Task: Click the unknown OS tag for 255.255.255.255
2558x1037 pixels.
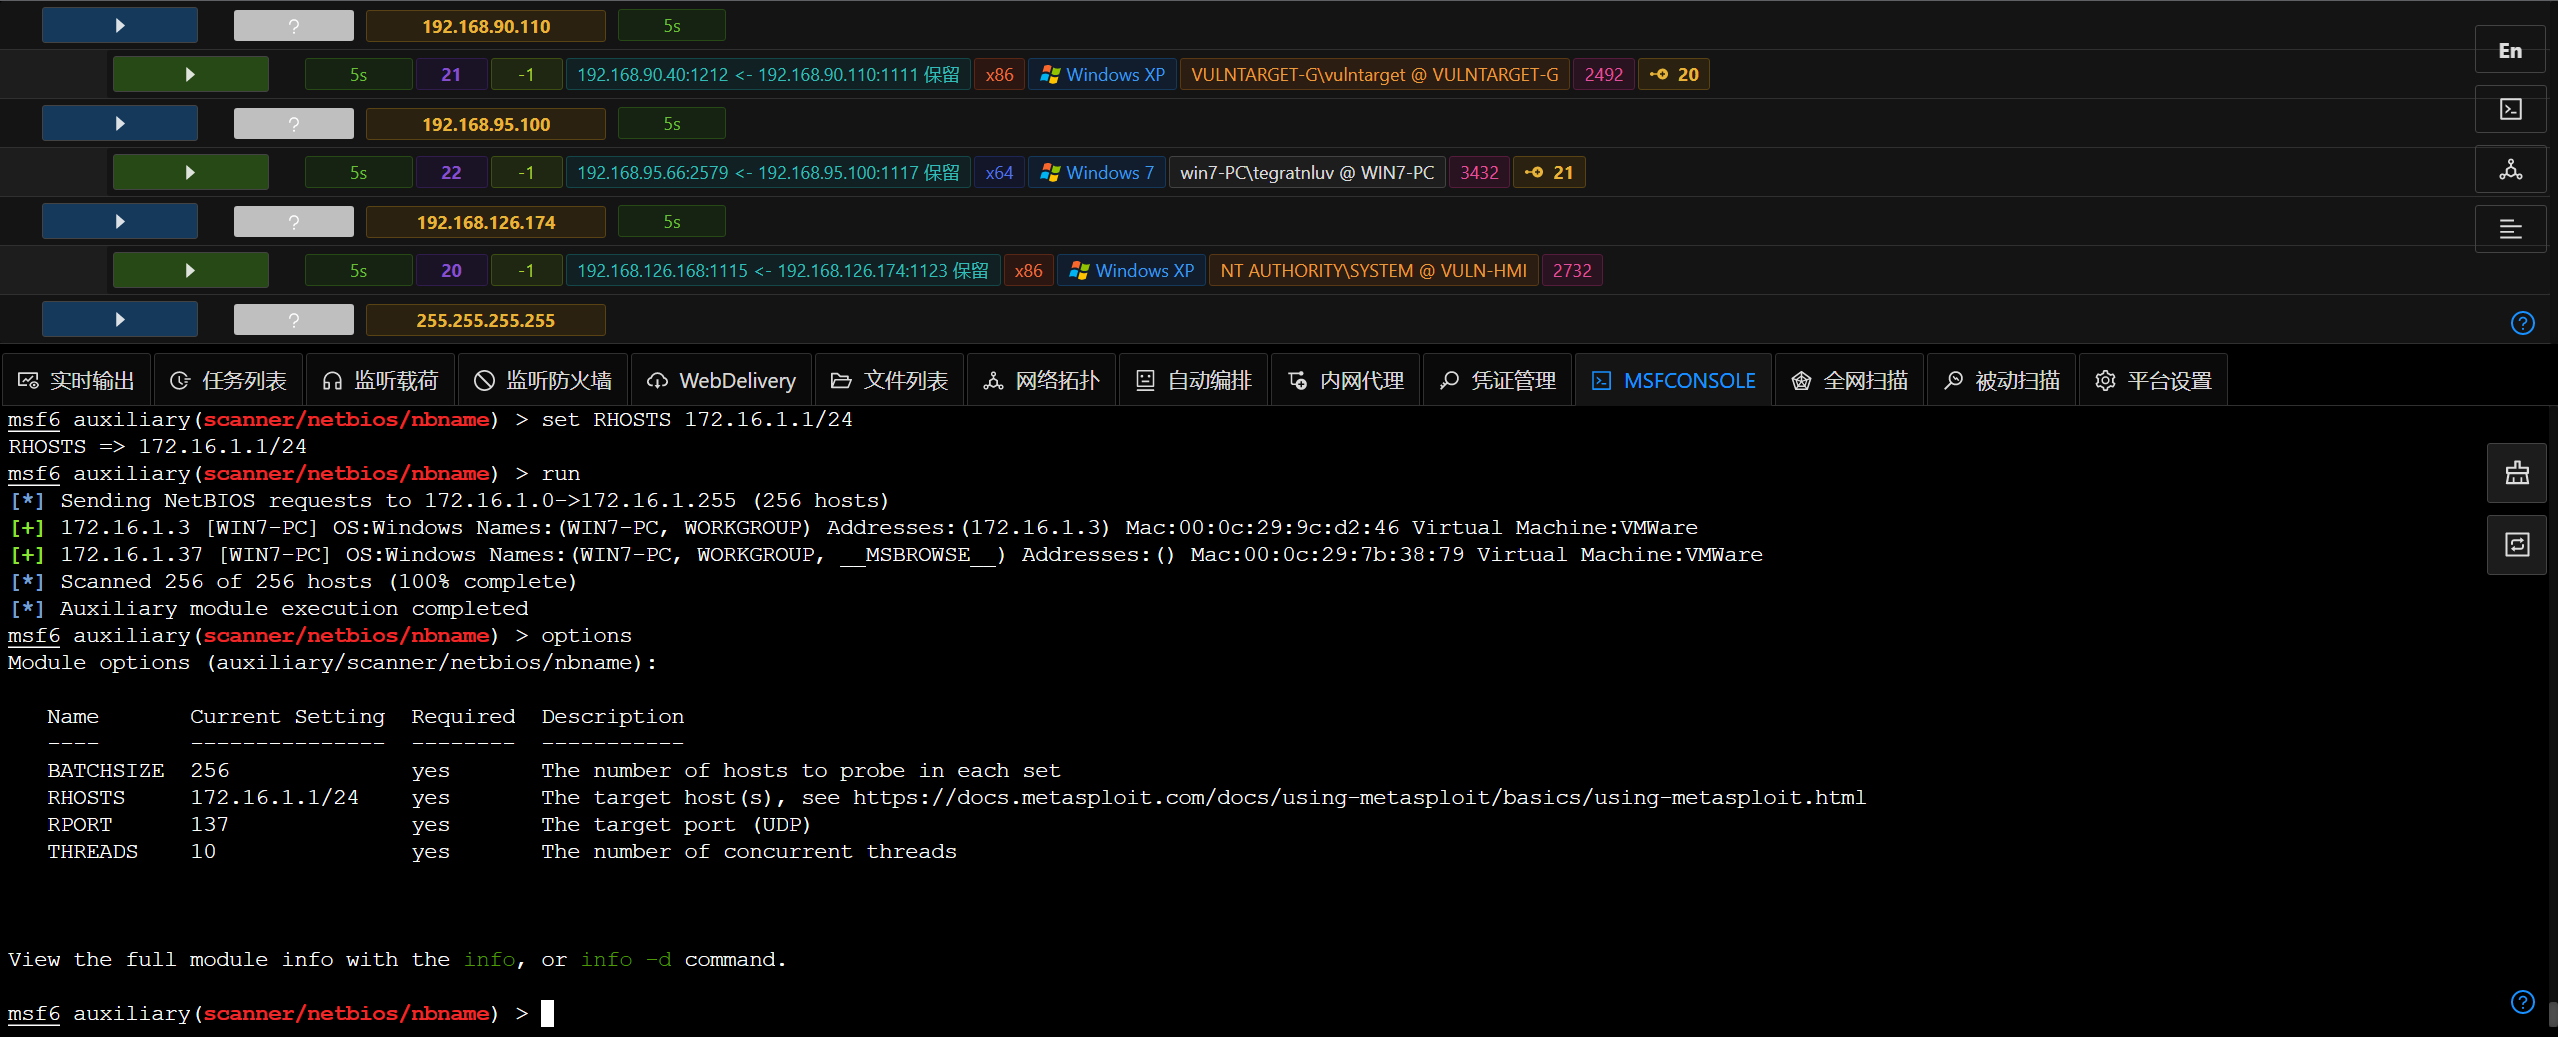Action: (x=293, y=320)
